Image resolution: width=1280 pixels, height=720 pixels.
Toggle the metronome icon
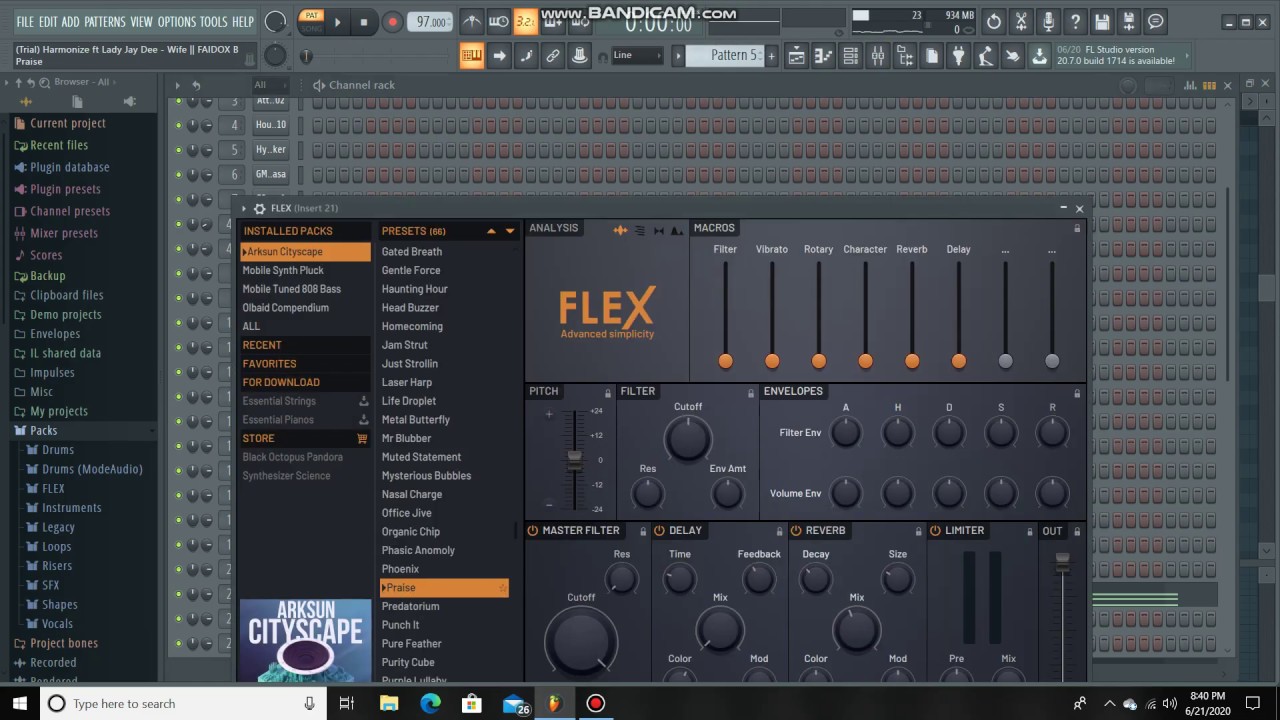[x=472, y=22]
